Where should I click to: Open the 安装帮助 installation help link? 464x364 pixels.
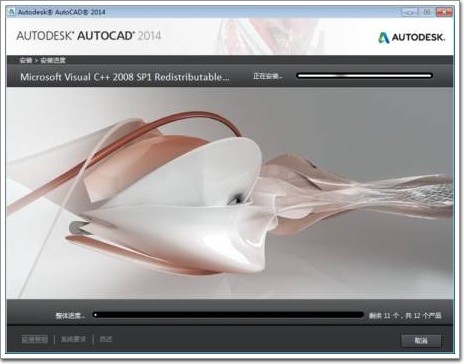pos(35,339)
